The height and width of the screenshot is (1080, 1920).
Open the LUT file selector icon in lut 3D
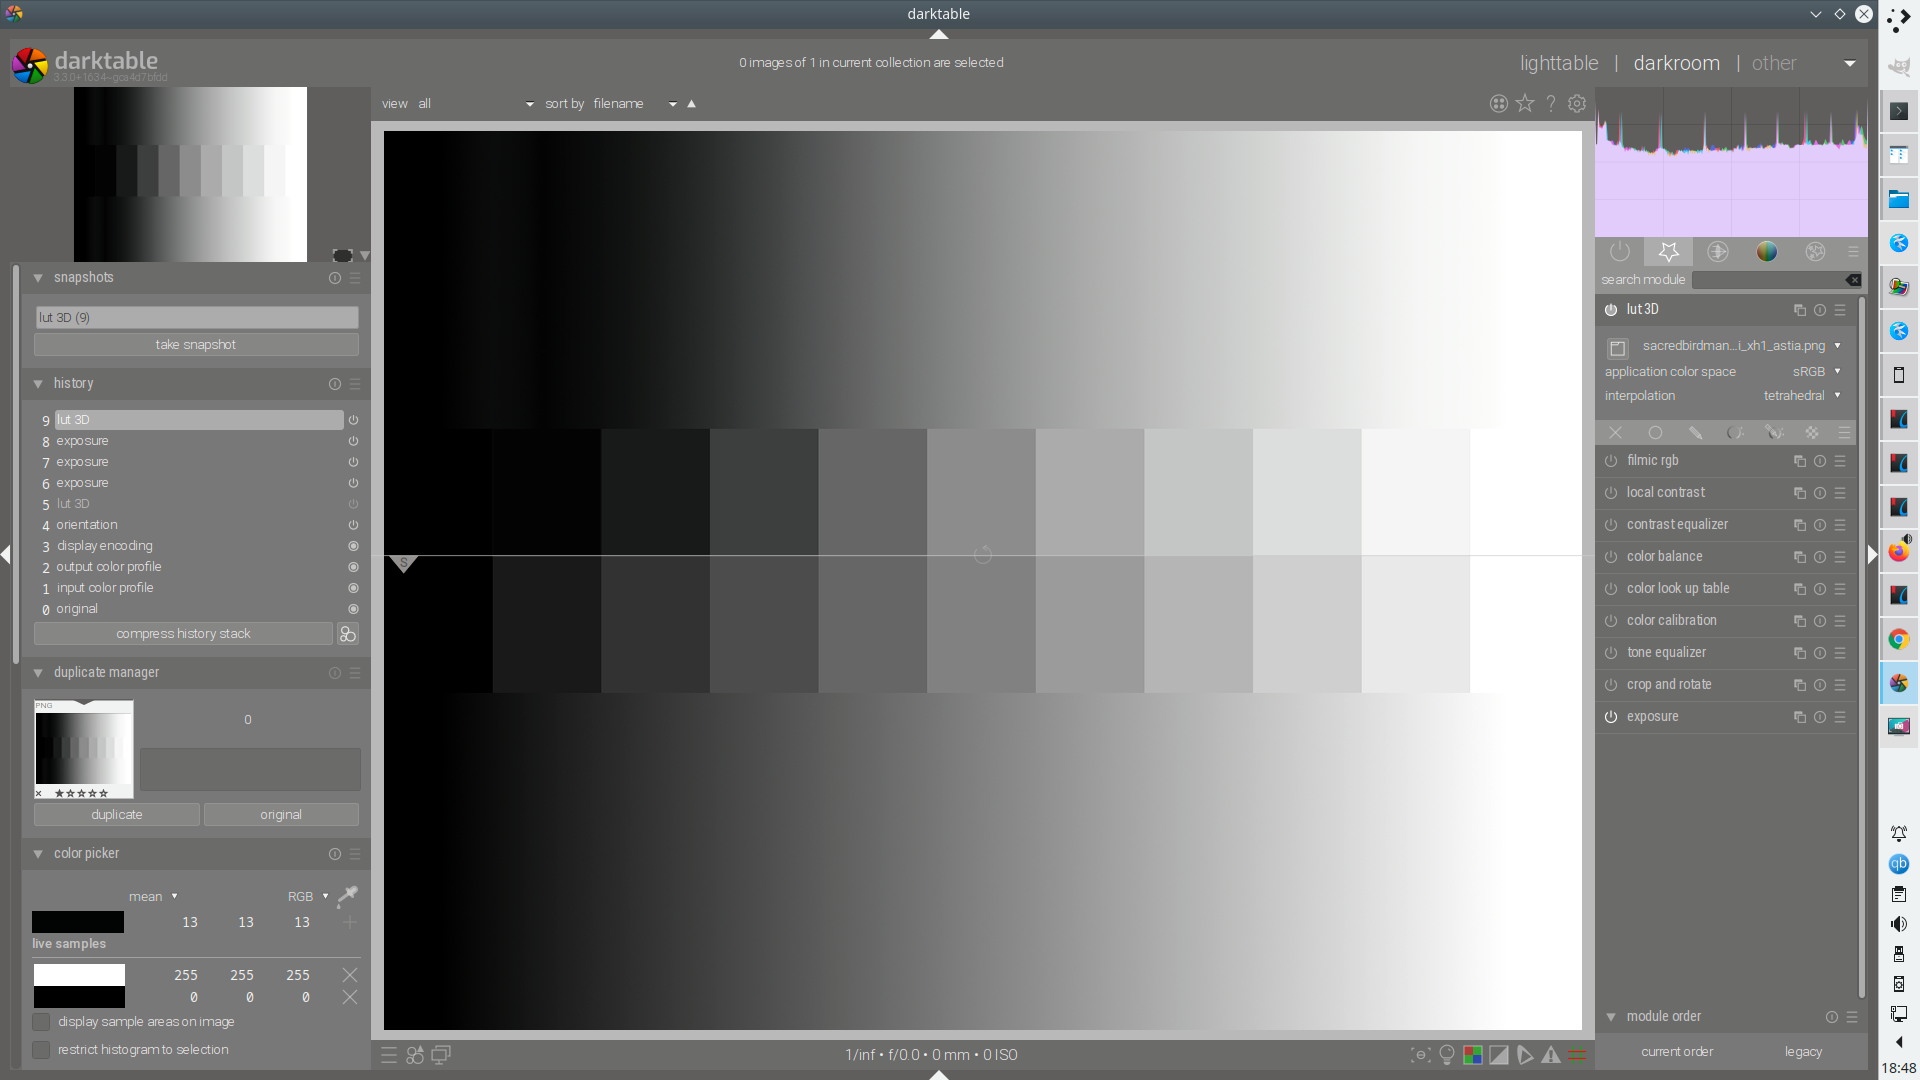[1618, 347]
